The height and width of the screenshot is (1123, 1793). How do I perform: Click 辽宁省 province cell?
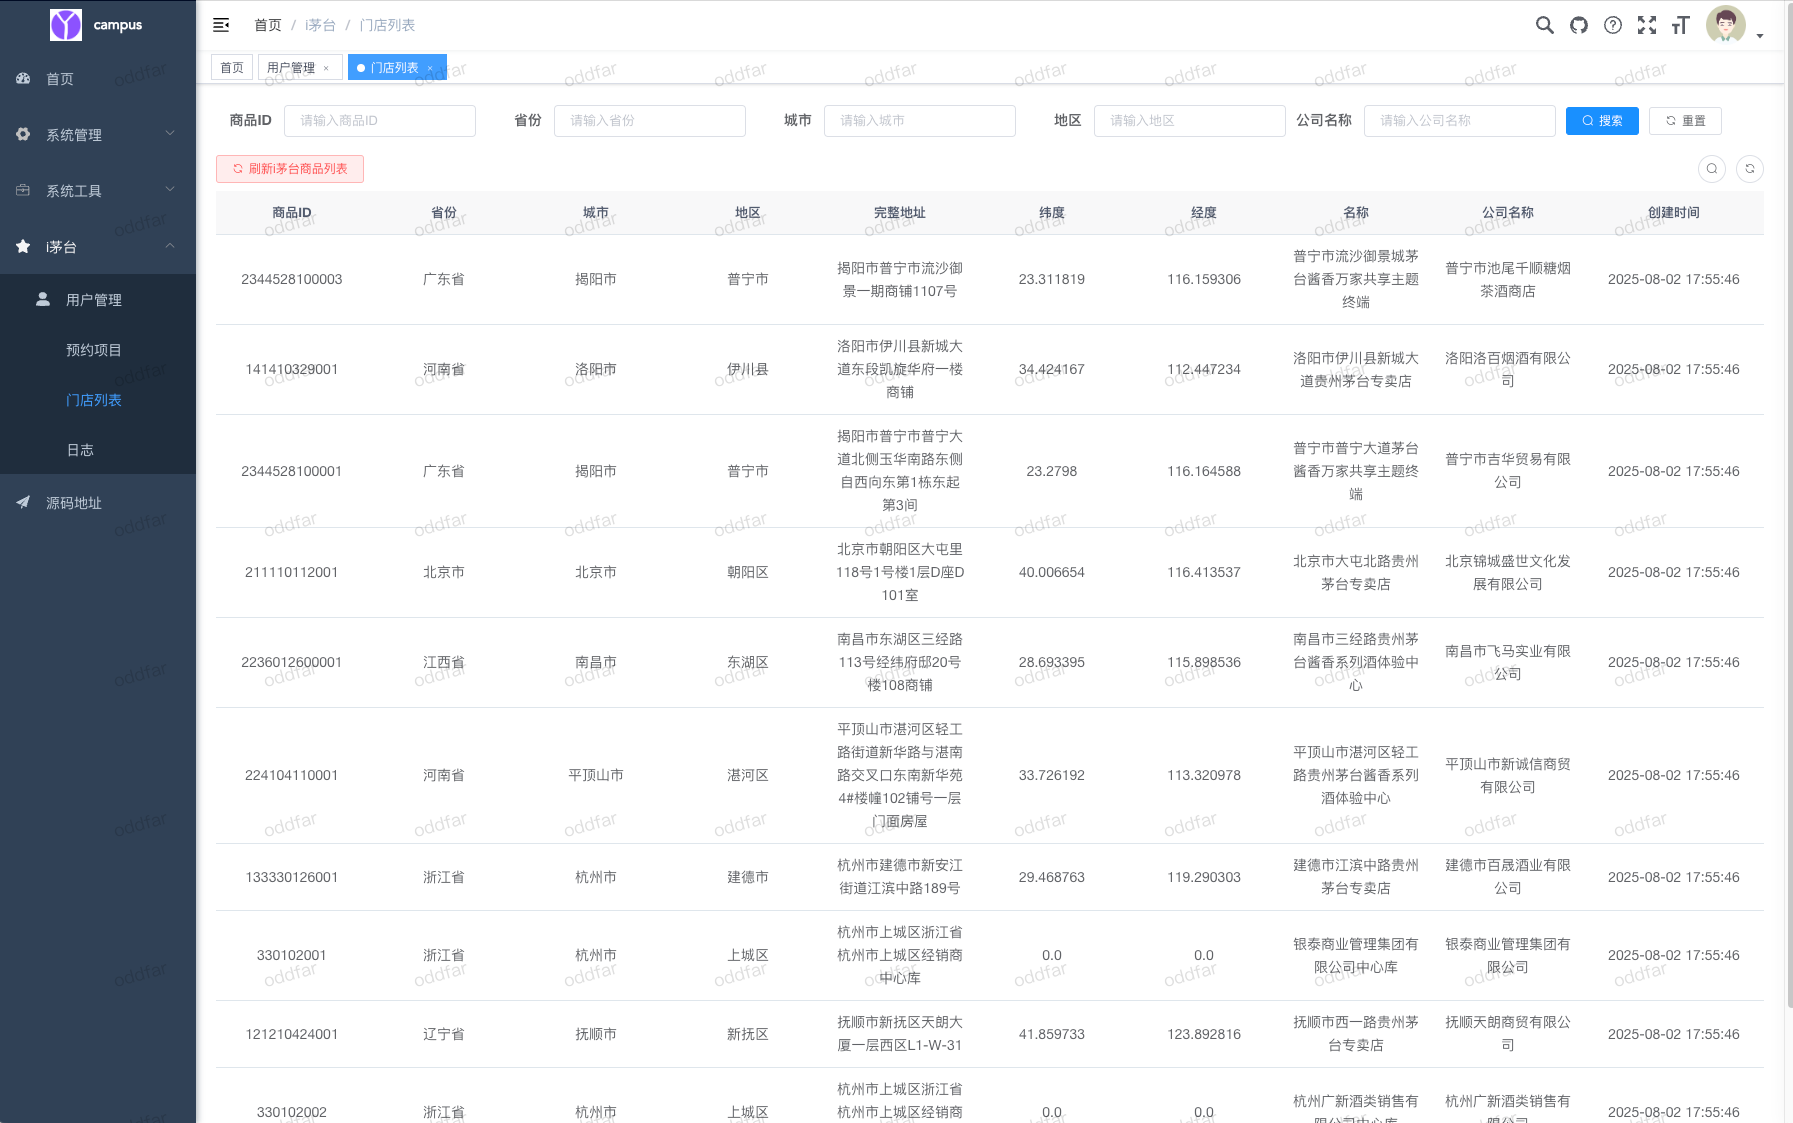(444, 1034)
